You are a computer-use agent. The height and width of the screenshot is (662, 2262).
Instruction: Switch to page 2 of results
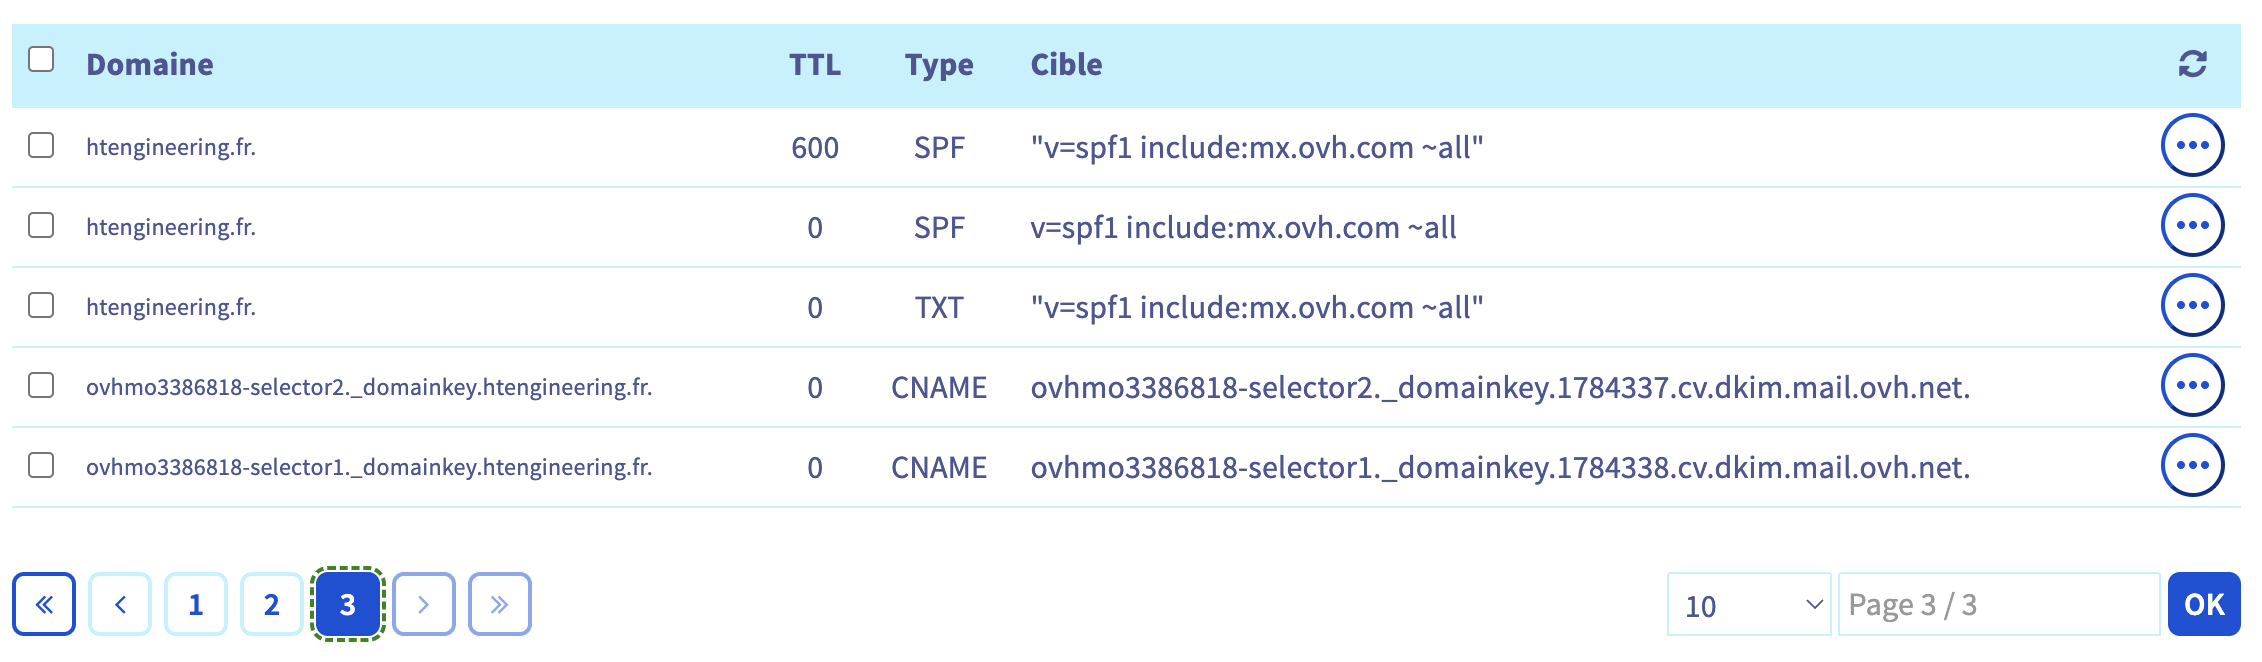(x=272, y=604)
